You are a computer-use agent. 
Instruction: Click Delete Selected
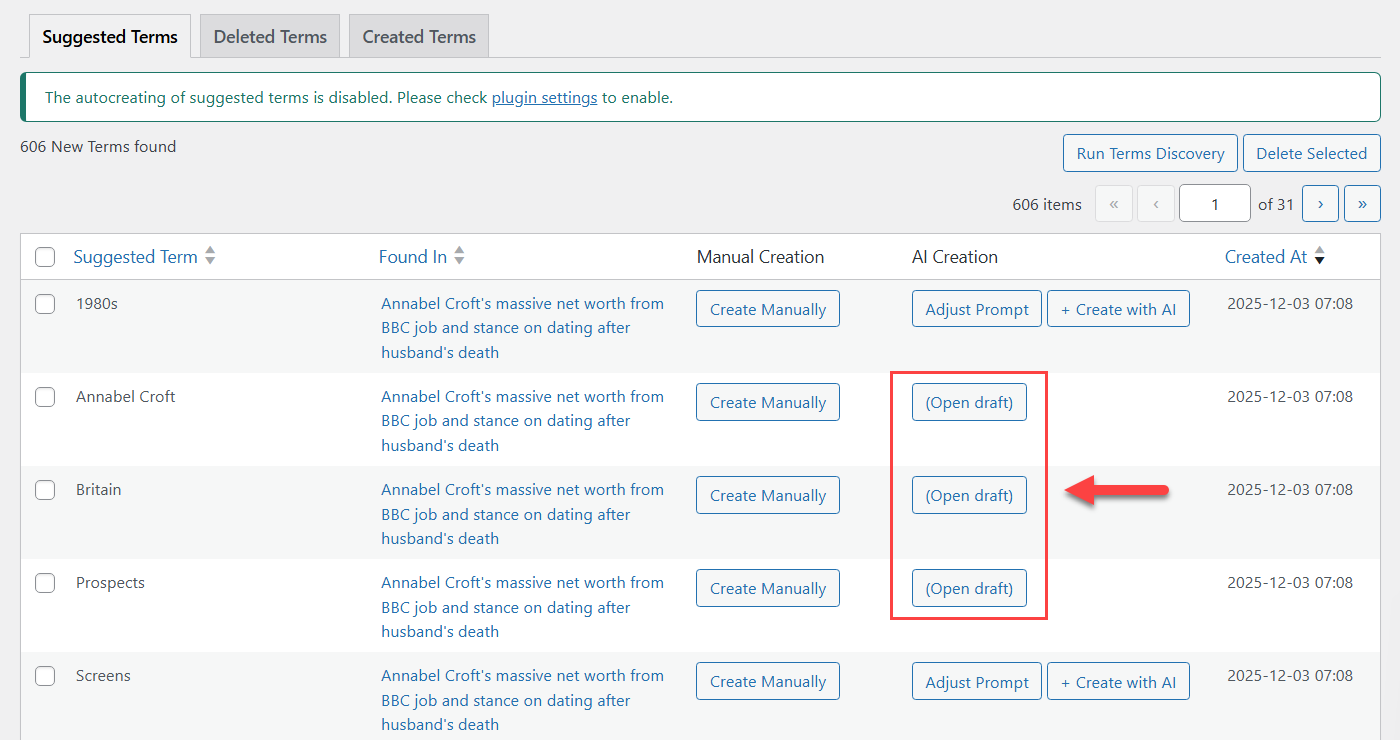tap(1311, 153)
